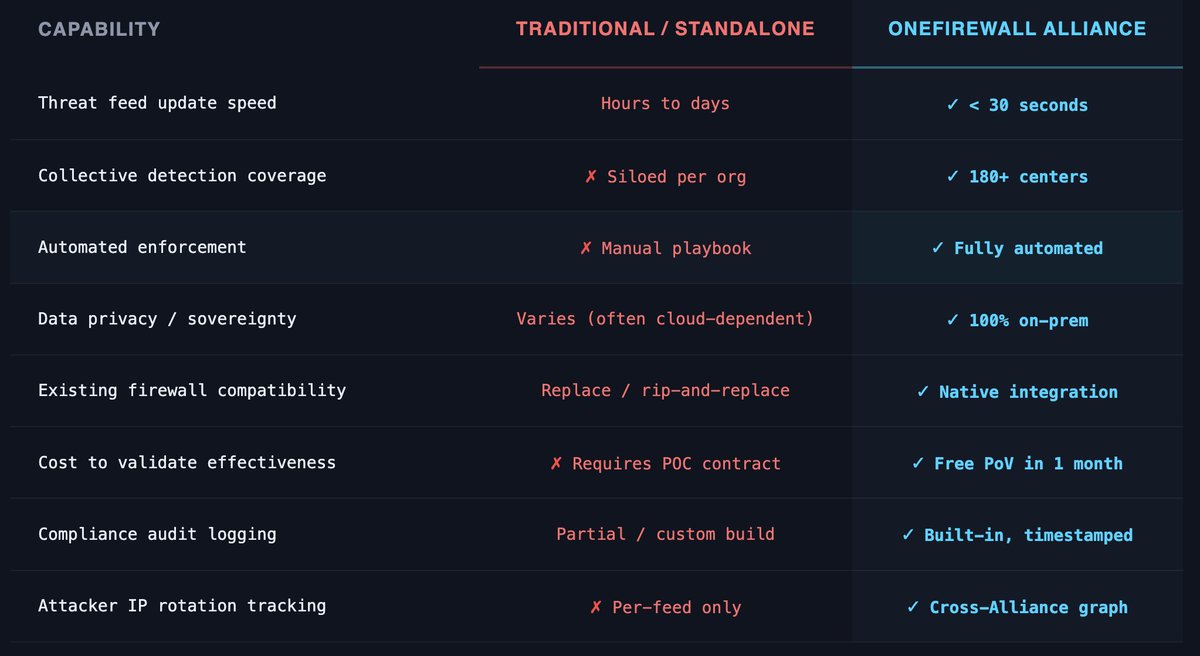Click the 'Cross-Alliance graph' cell
The image size is (1200, 656).
(1017, 607)
